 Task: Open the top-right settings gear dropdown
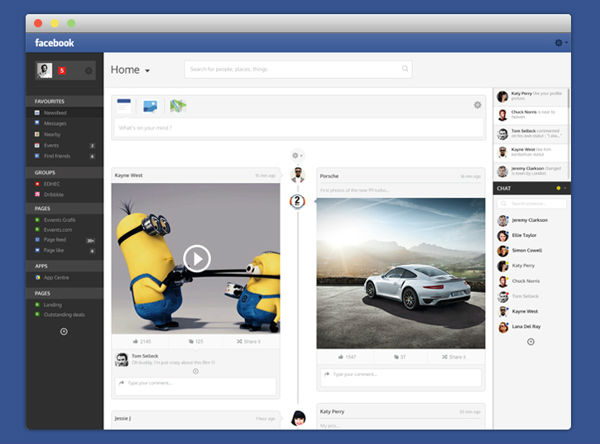[560, 43]
